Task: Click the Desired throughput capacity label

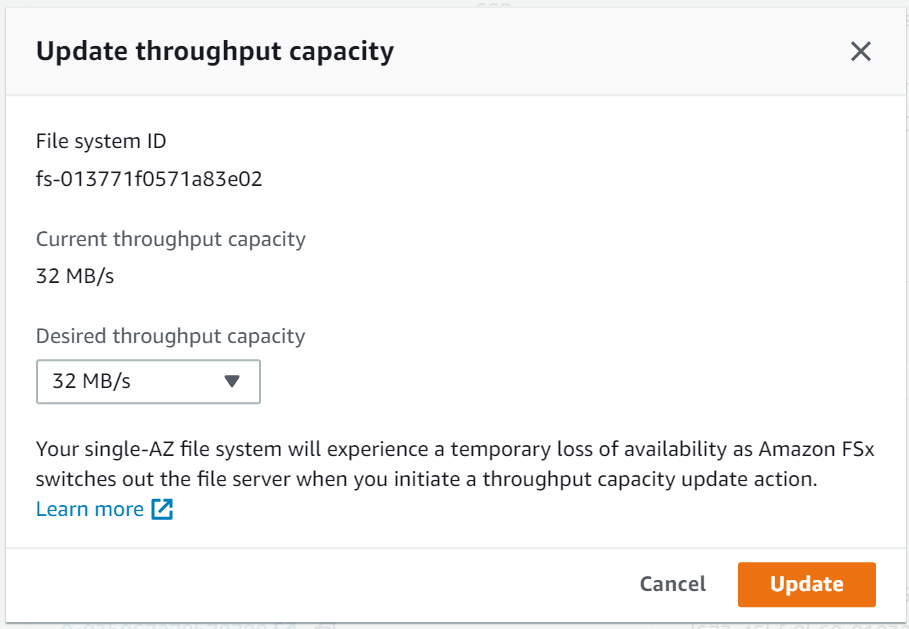Action: coord(171,336)
